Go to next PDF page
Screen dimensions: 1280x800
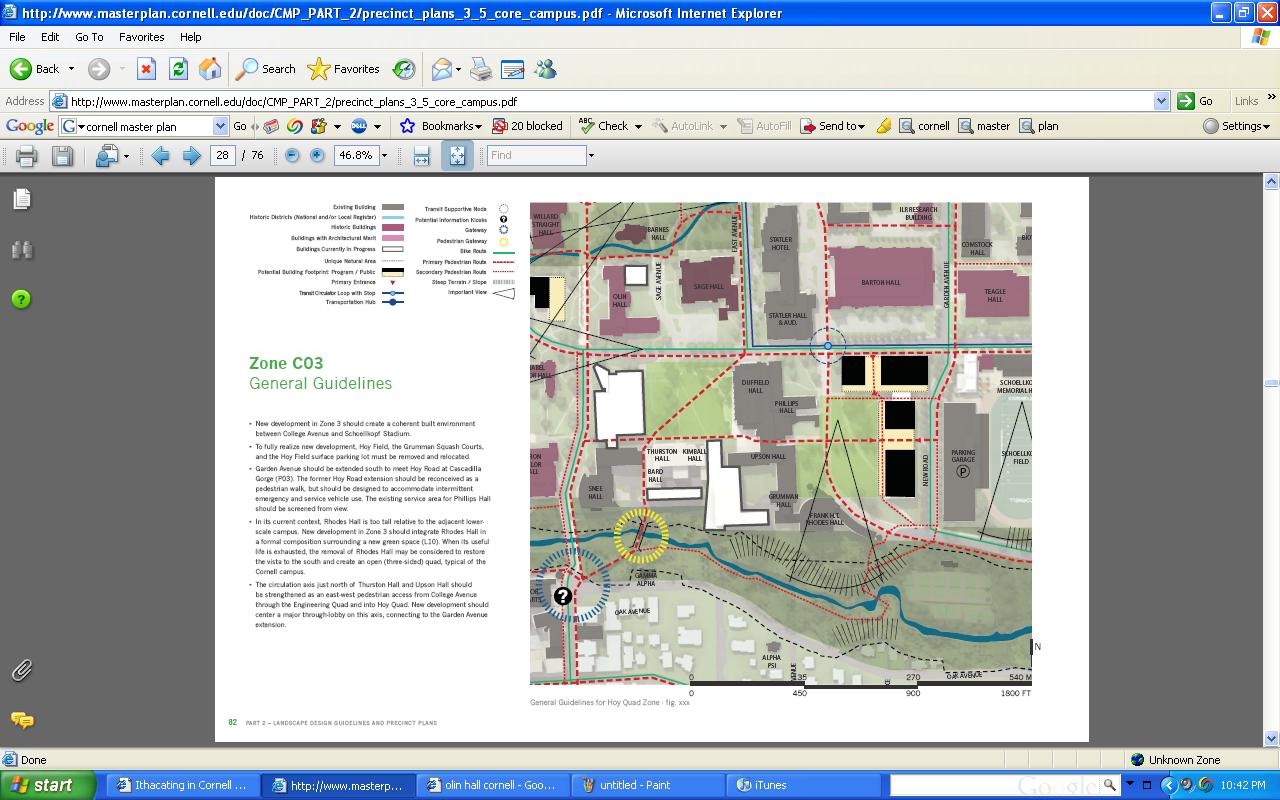[191, 156]
